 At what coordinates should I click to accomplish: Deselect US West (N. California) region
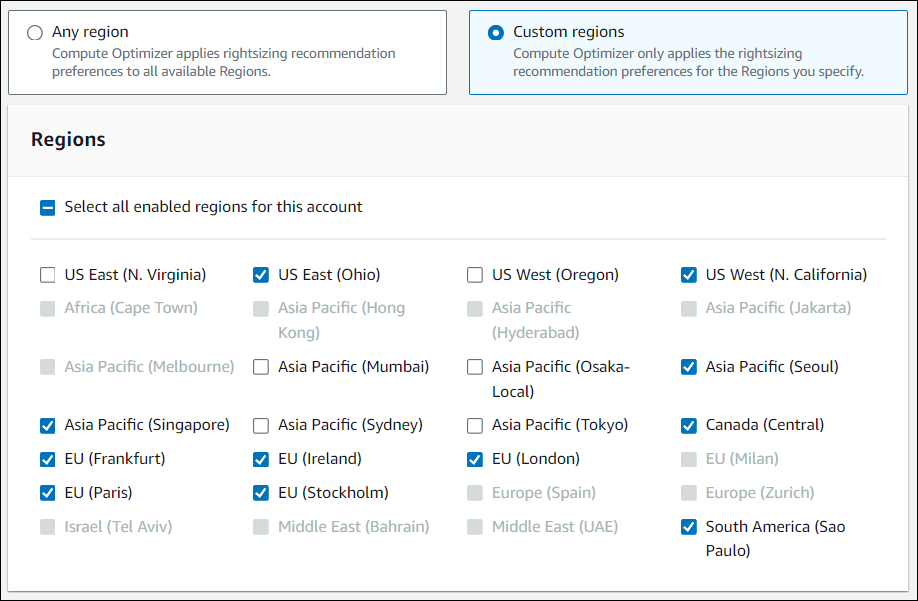pos(689,275)
